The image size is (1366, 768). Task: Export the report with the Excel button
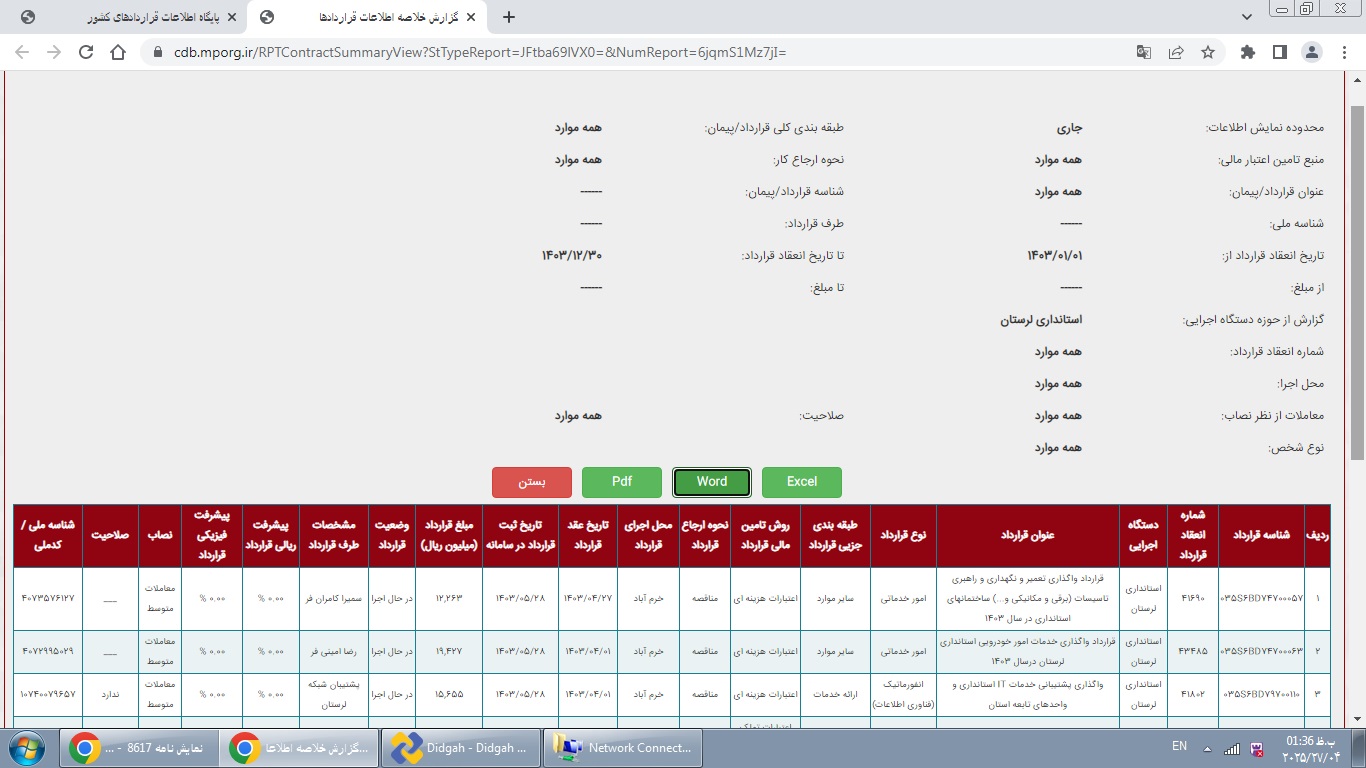pyautogui.click(x=802, y=482)
